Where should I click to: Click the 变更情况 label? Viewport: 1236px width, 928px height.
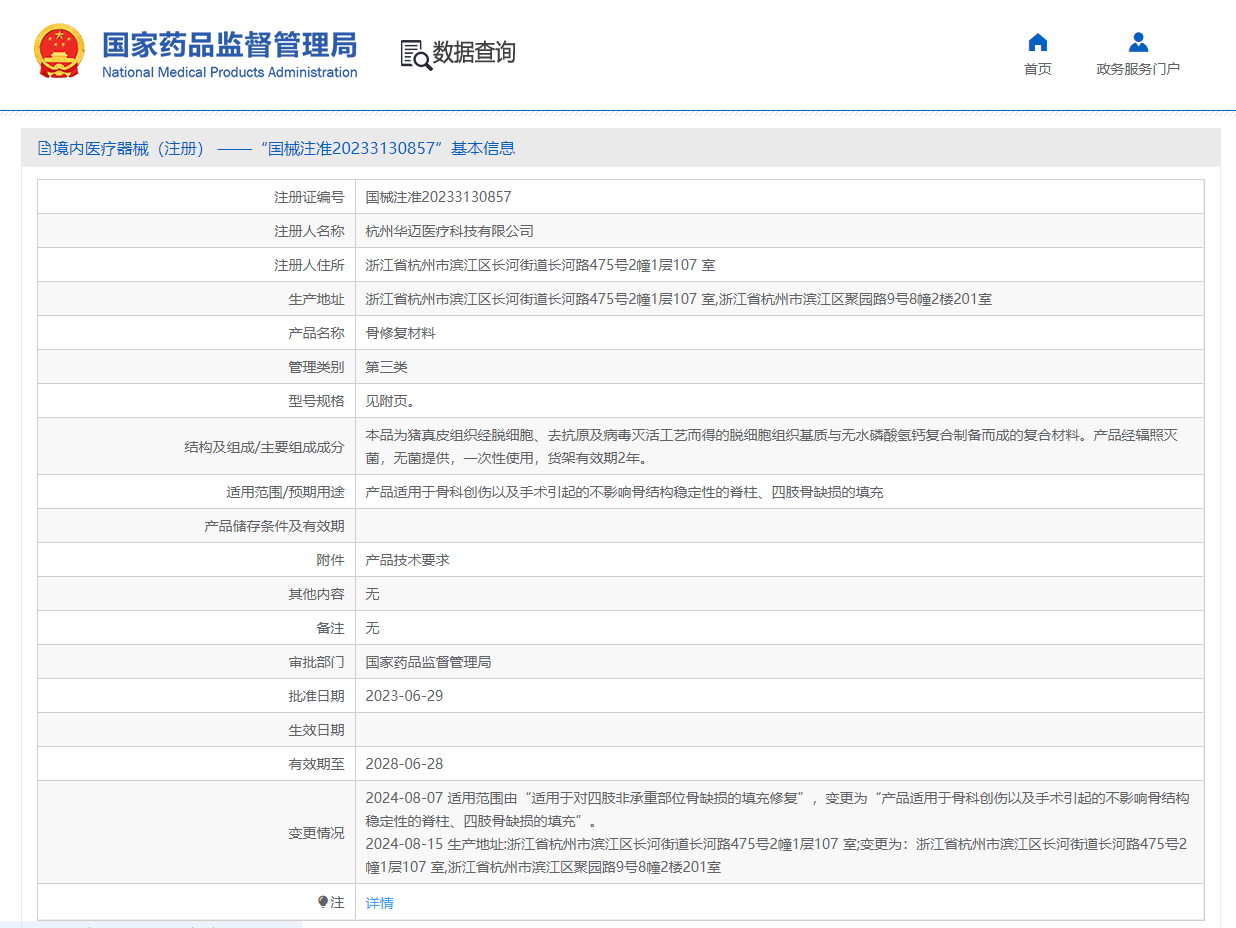316,833
